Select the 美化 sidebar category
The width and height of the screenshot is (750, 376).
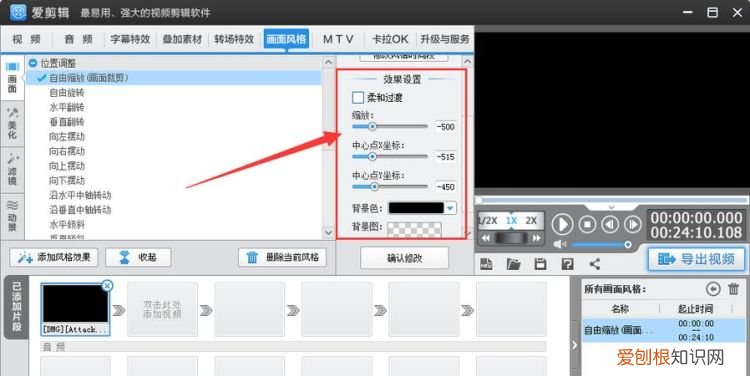(x=12, y=123)
